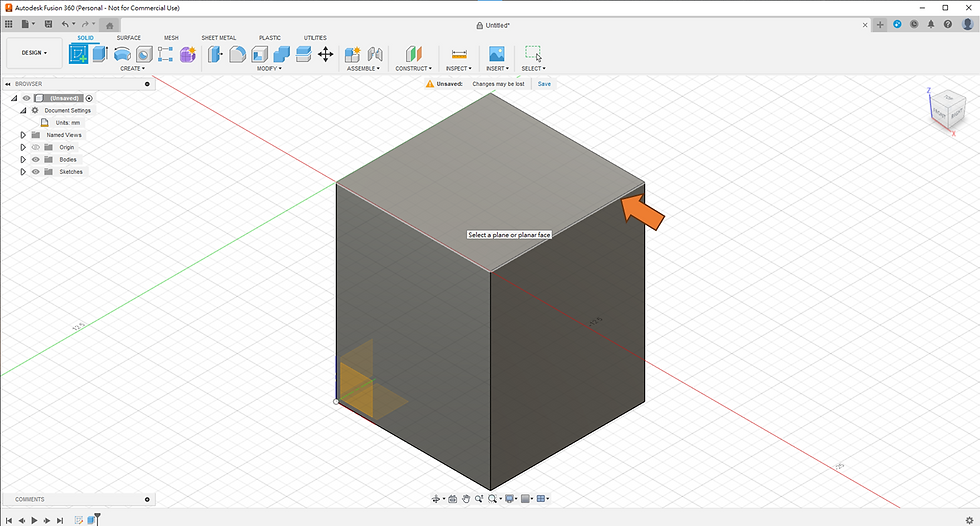Expand the Named Views tree node
Screen dimensions: 980x526
coord(23,135)
